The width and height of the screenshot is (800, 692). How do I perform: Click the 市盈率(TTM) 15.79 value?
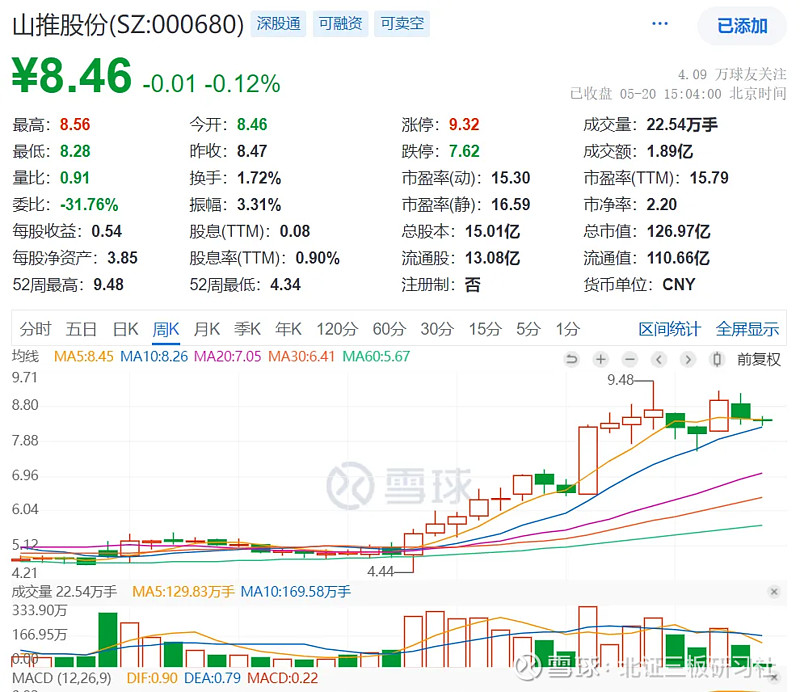click(x=709, y=178)
